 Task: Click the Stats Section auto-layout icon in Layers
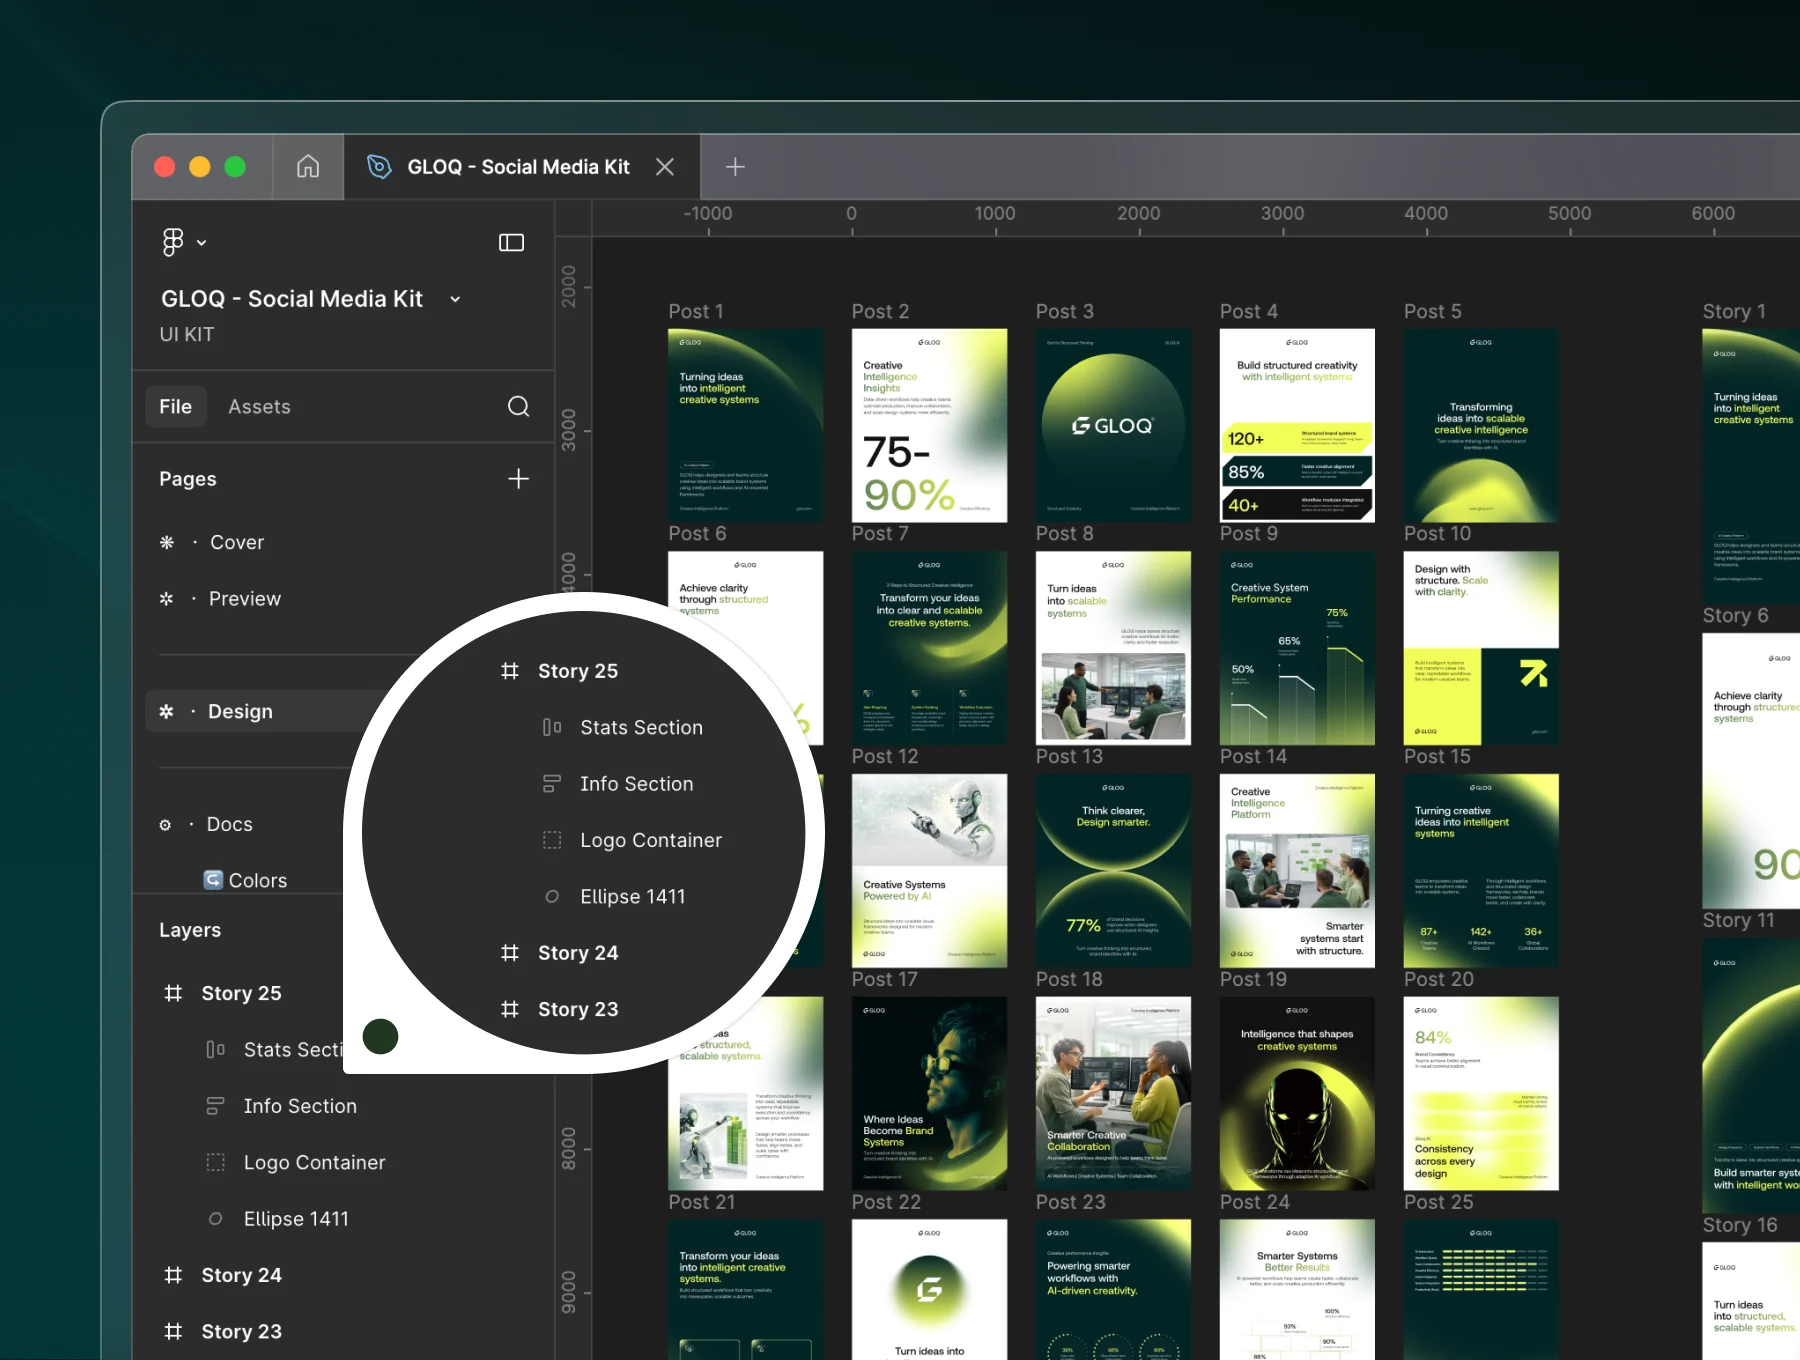(215, 1049)
